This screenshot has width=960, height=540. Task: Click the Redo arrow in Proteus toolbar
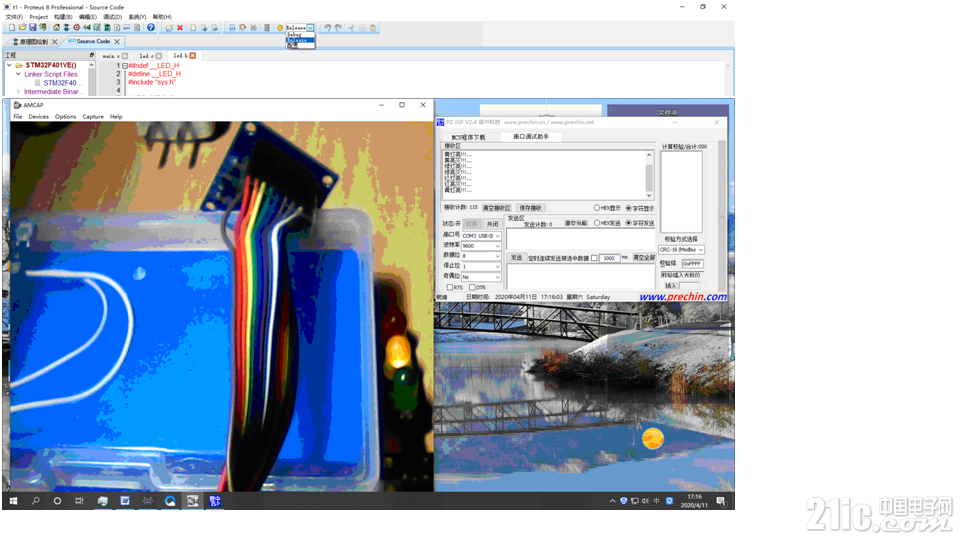[339, 28]
